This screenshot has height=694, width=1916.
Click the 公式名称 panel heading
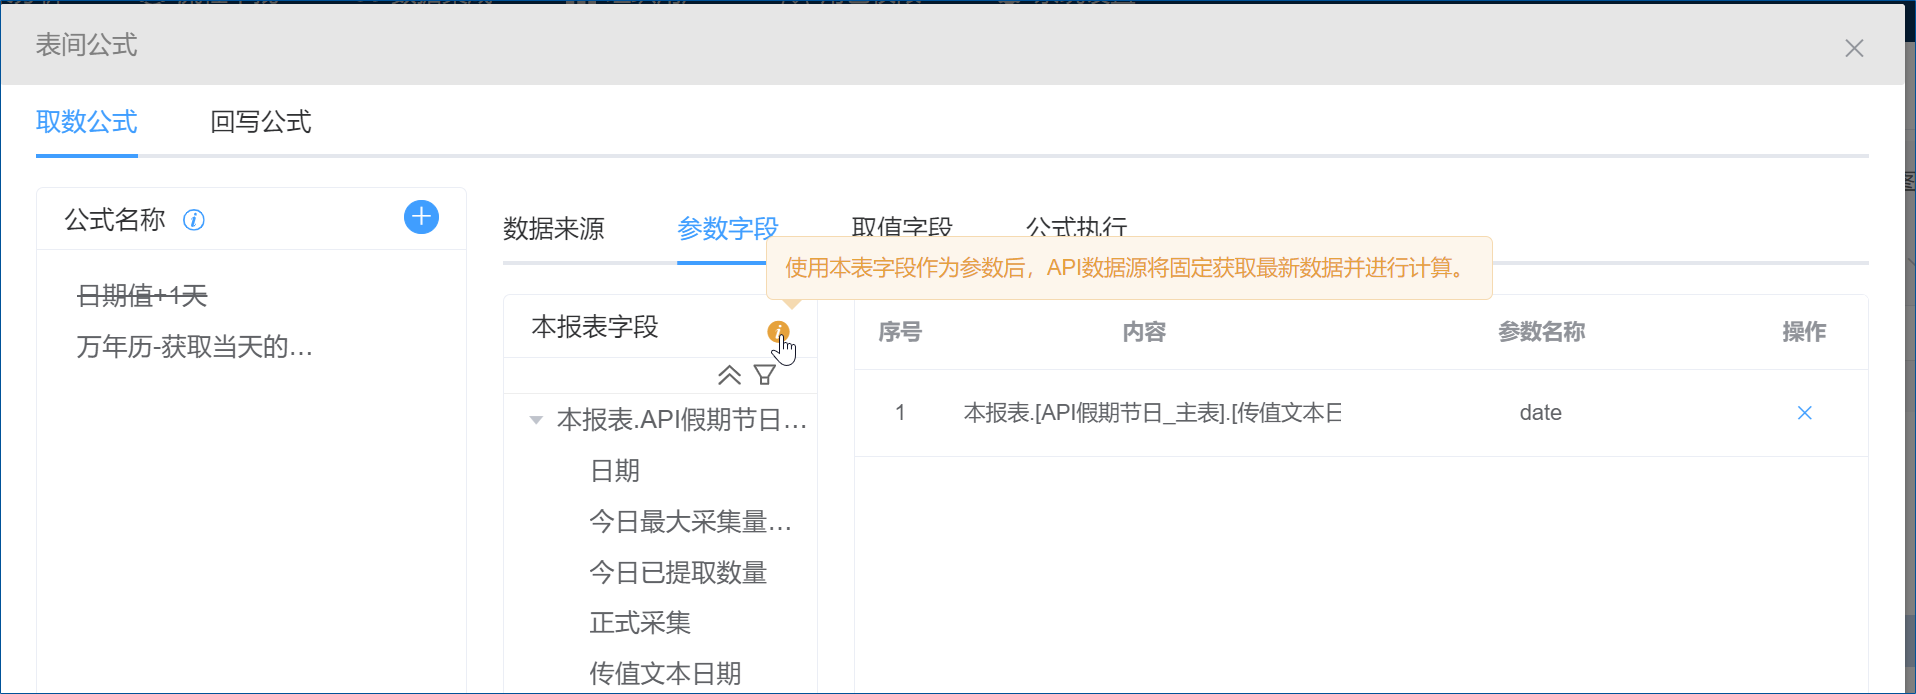pos(115,220)
